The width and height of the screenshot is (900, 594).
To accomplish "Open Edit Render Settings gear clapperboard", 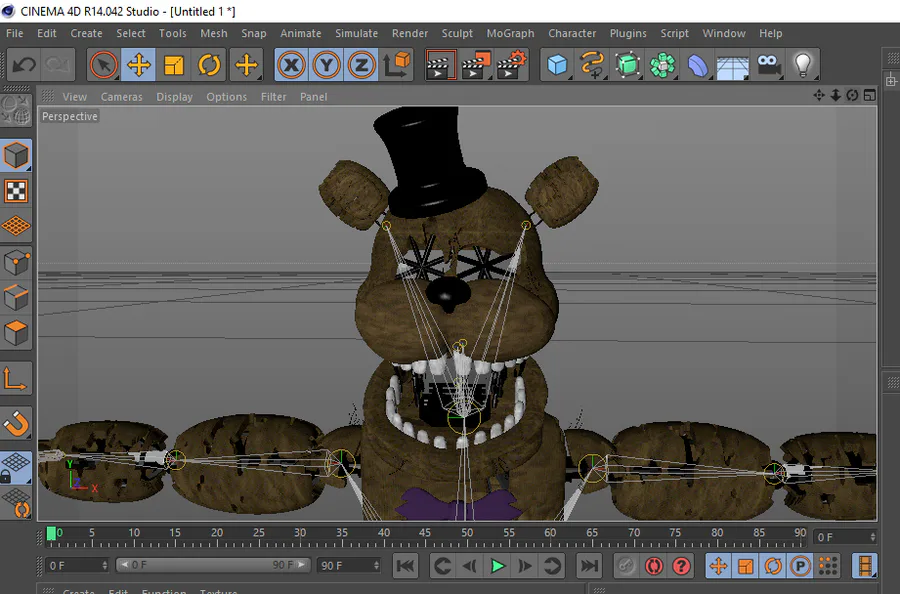I will pyautogui.click(x=511, y=64).
